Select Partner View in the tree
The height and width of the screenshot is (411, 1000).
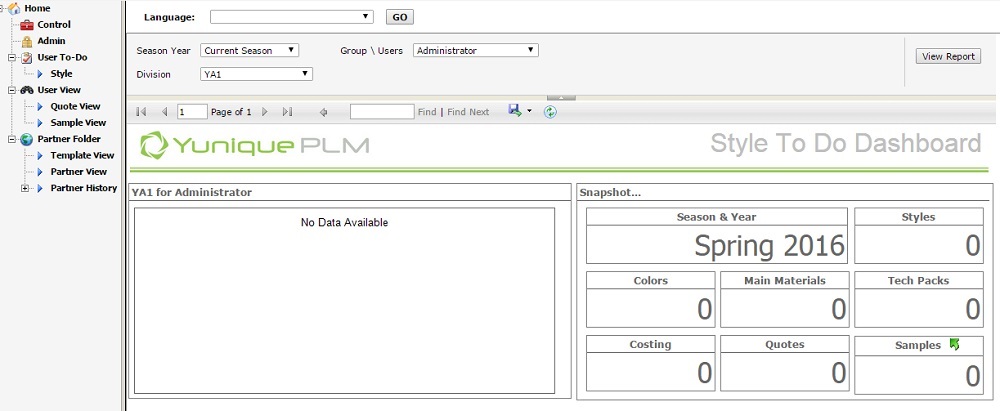pos(79,172)
